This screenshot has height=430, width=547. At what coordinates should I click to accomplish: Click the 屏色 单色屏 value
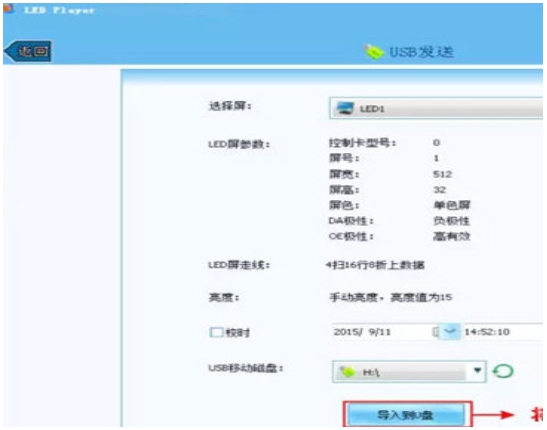451,205
